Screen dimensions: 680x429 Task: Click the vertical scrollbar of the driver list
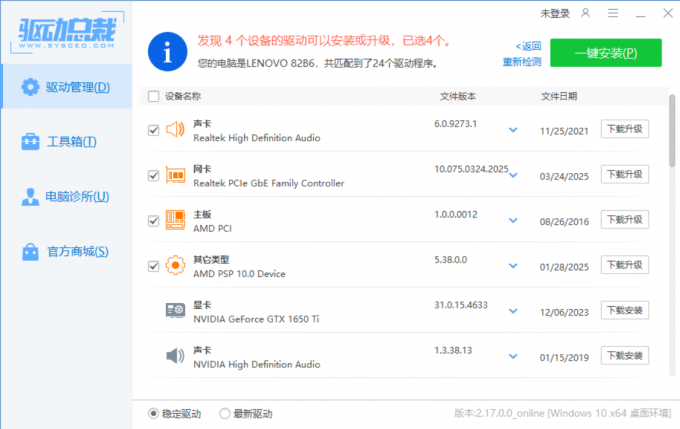(x=672, y=130)
